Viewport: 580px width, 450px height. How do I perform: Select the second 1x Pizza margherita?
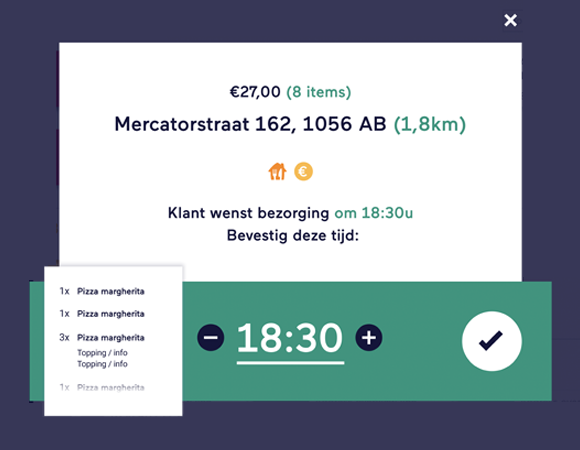click(102, 314)
